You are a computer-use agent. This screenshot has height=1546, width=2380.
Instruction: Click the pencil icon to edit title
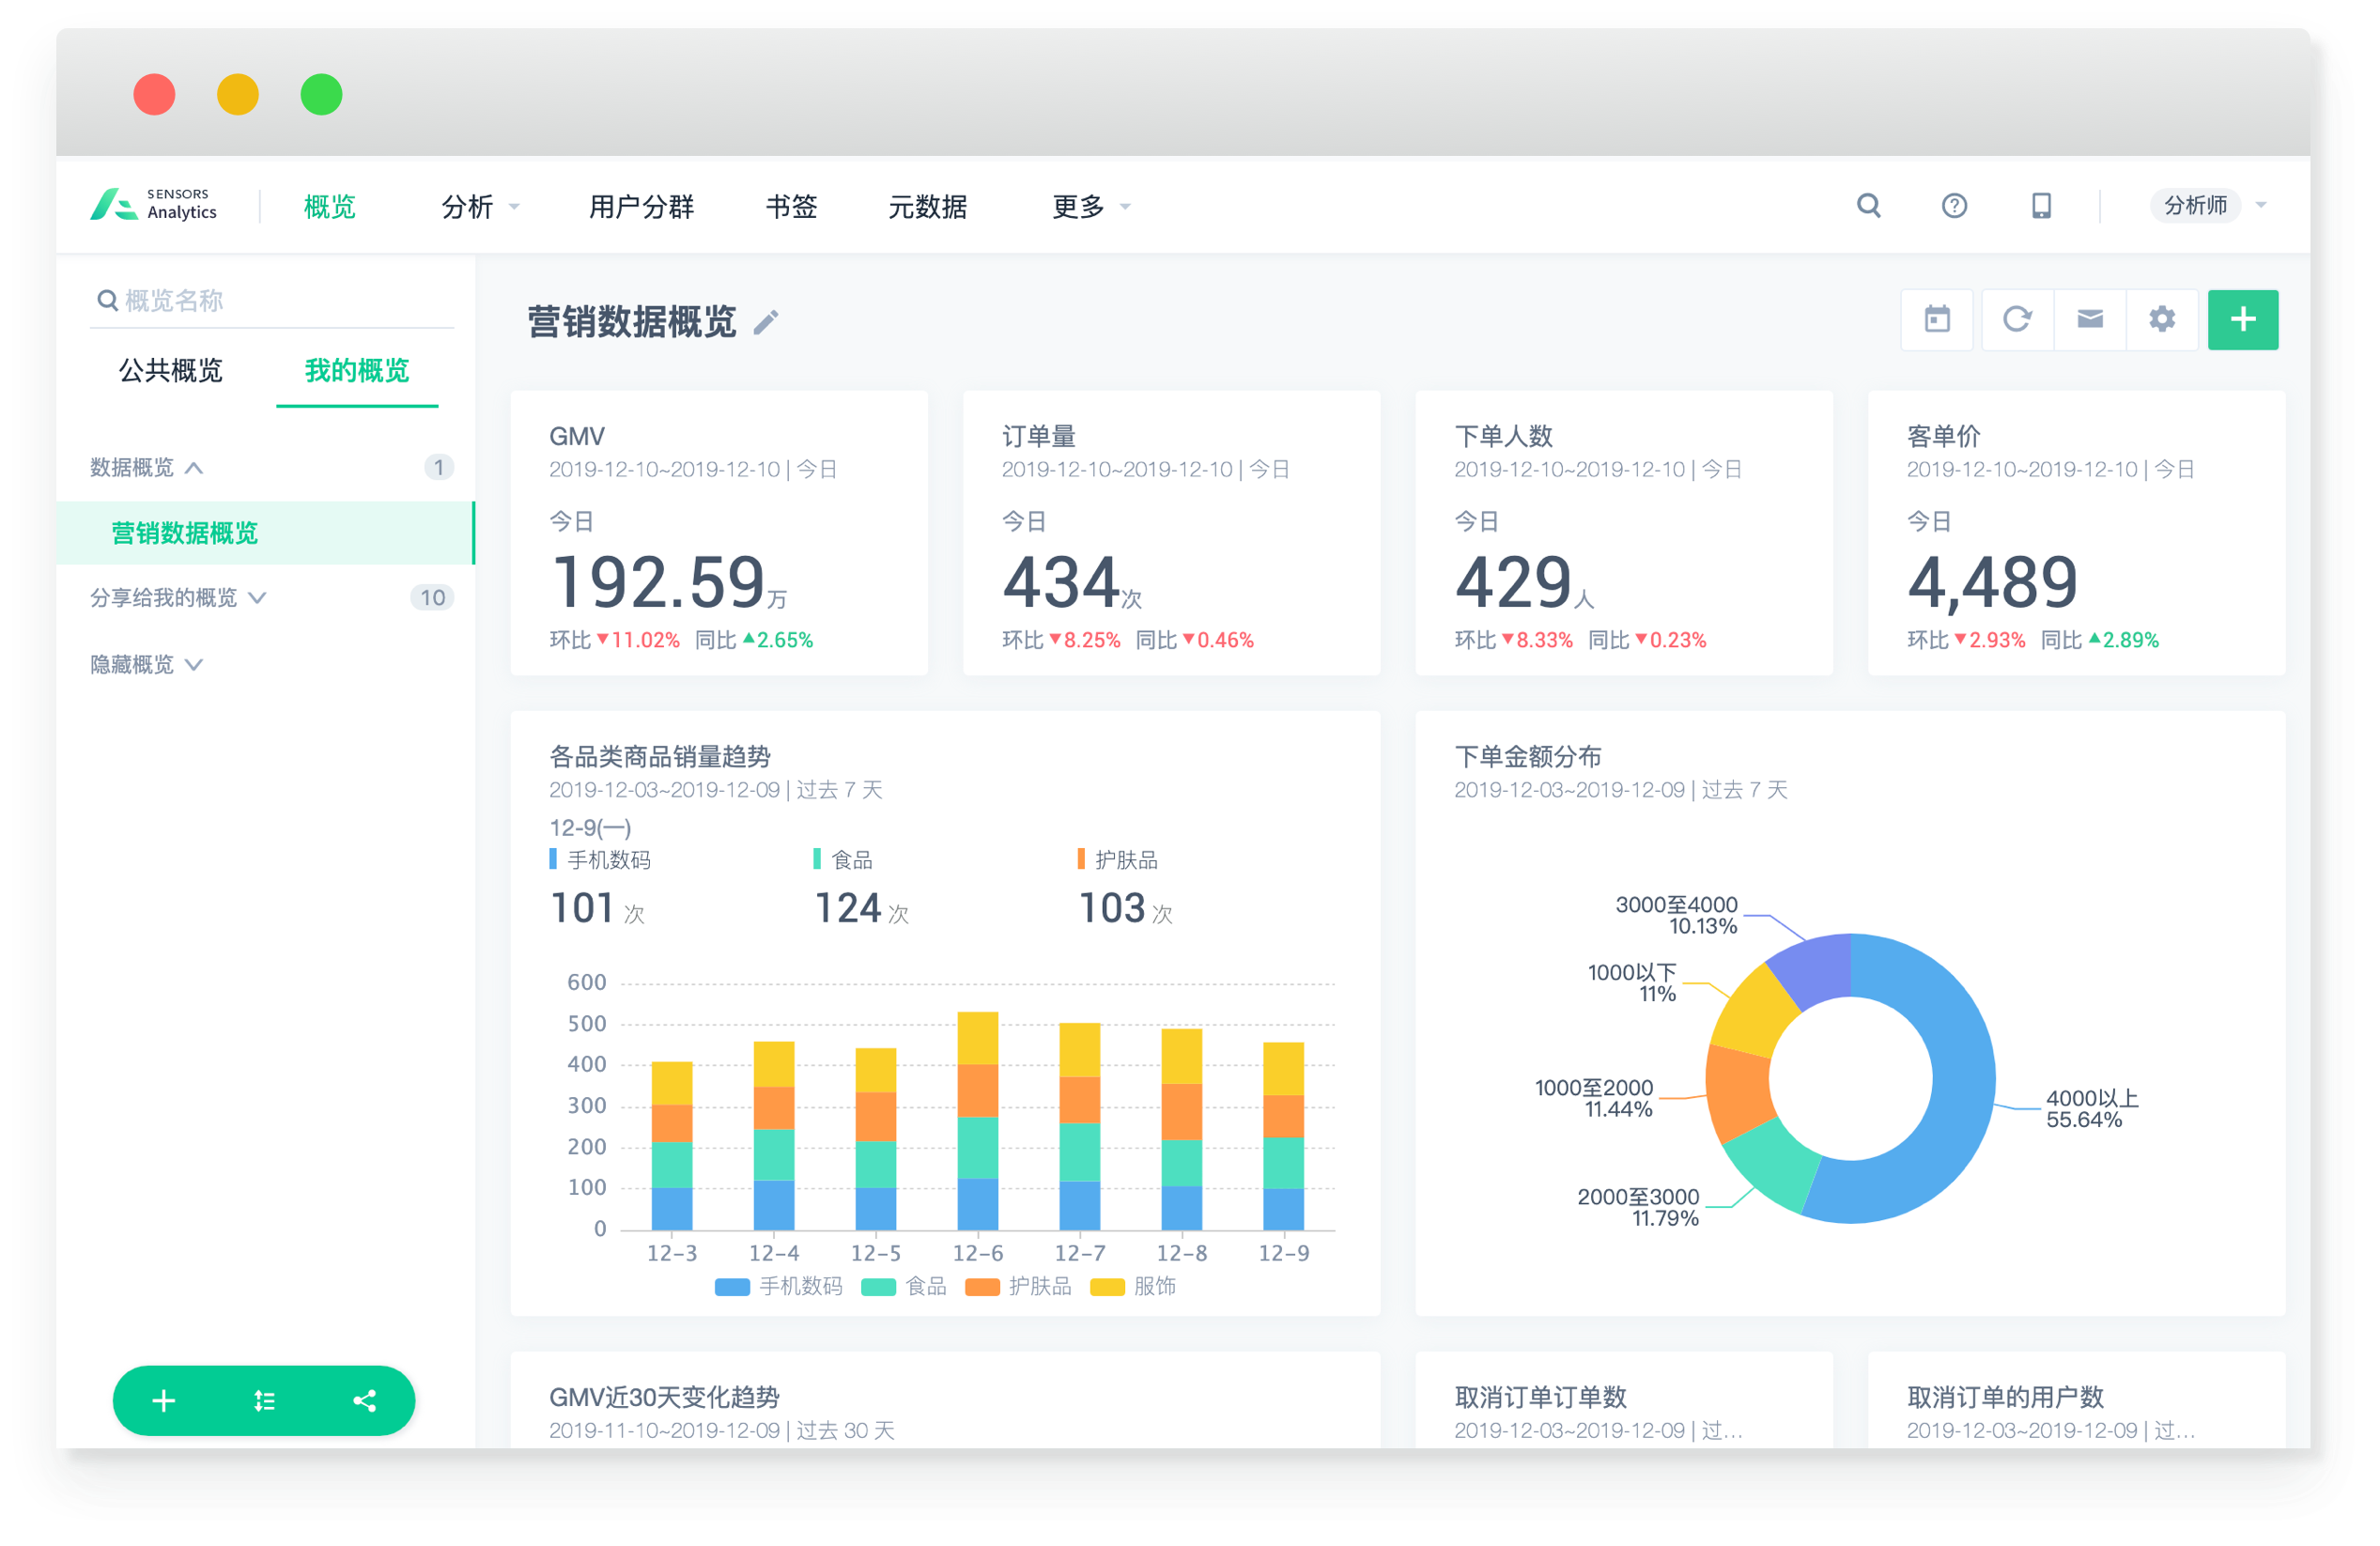pyautogui.click(x=766, y=323)
